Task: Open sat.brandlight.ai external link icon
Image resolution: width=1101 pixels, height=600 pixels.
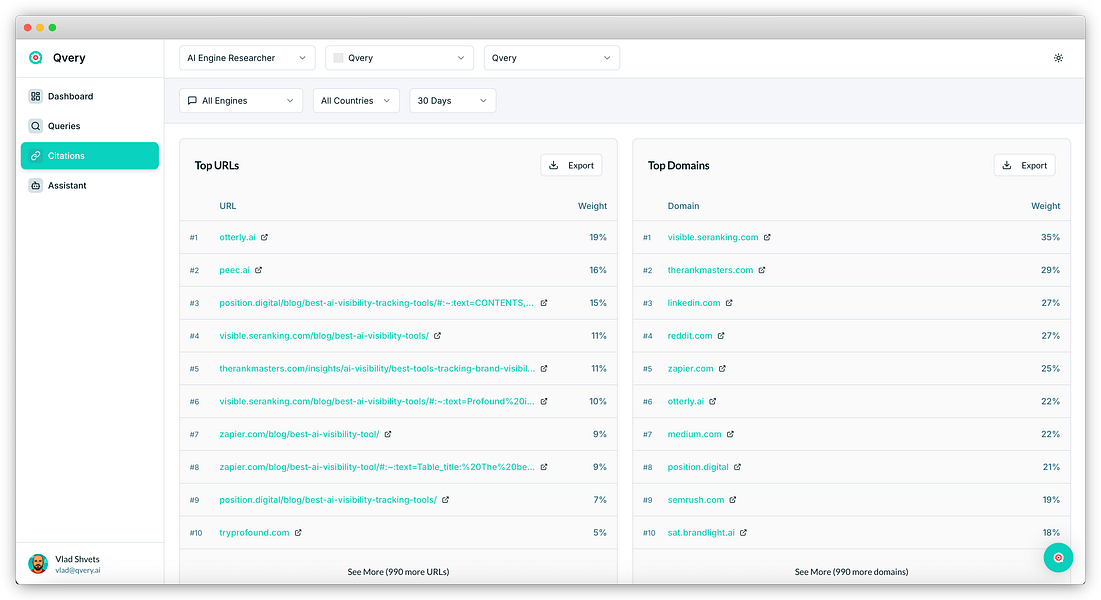Action: point(744,533)
